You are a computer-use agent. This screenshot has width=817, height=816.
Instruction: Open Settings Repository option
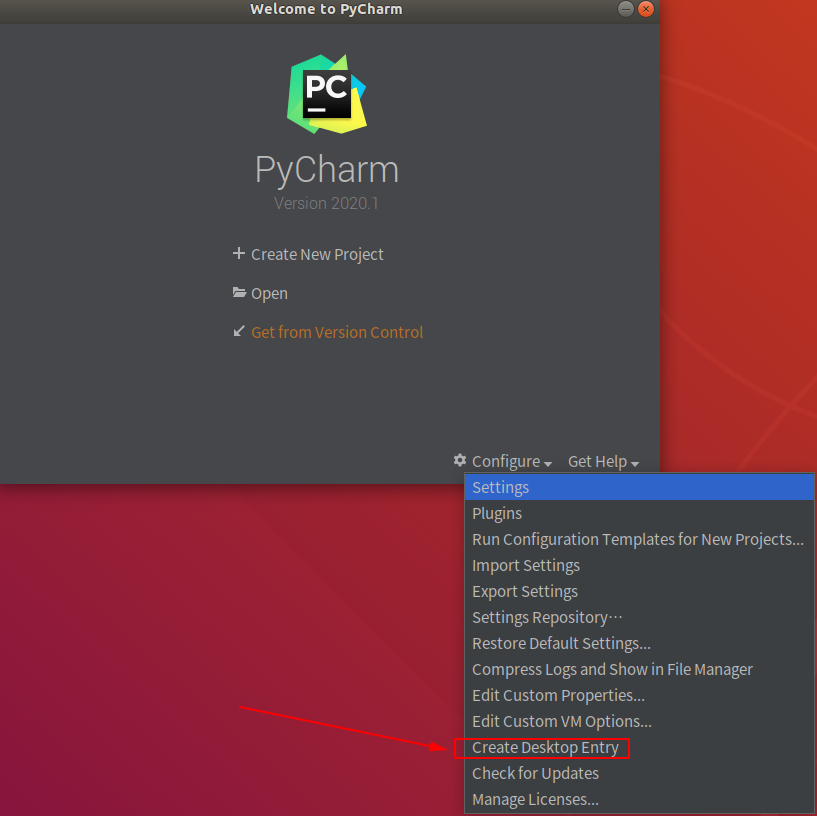(547, 617)
